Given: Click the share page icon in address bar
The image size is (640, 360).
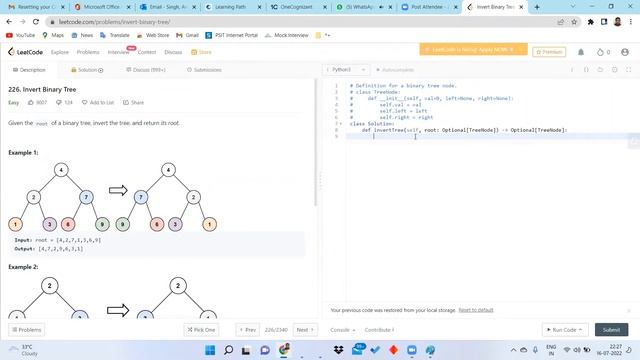Looking at the screenshot, I should coord(560,22).
